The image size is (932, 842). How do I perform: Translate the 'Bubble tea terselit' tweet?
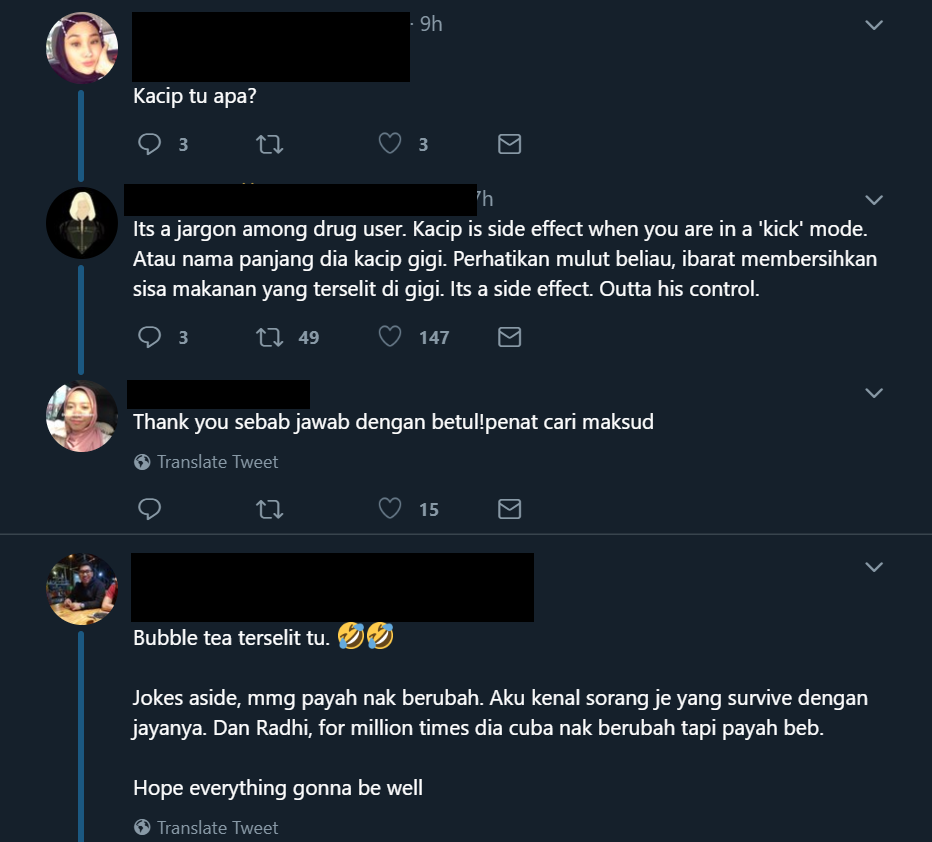[x=206, y=828]
